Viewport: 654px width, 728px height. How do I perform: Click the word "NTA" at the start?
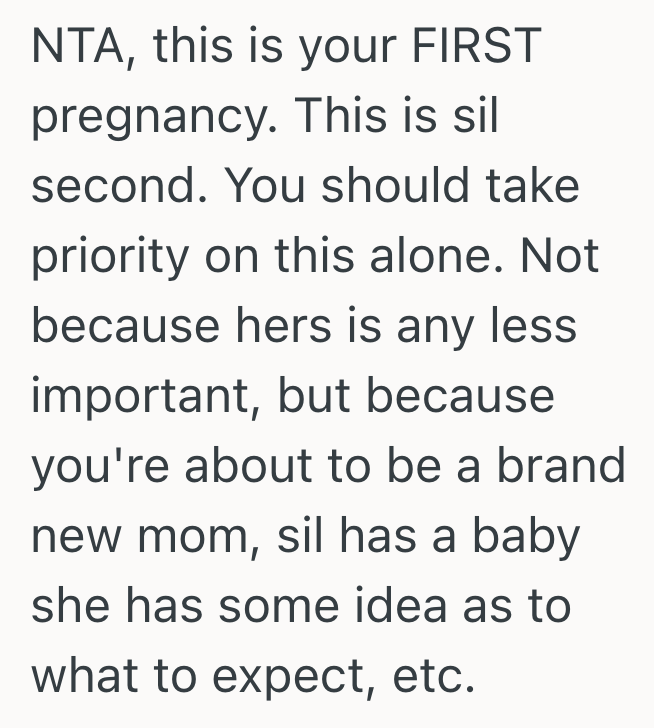(74, 50)
